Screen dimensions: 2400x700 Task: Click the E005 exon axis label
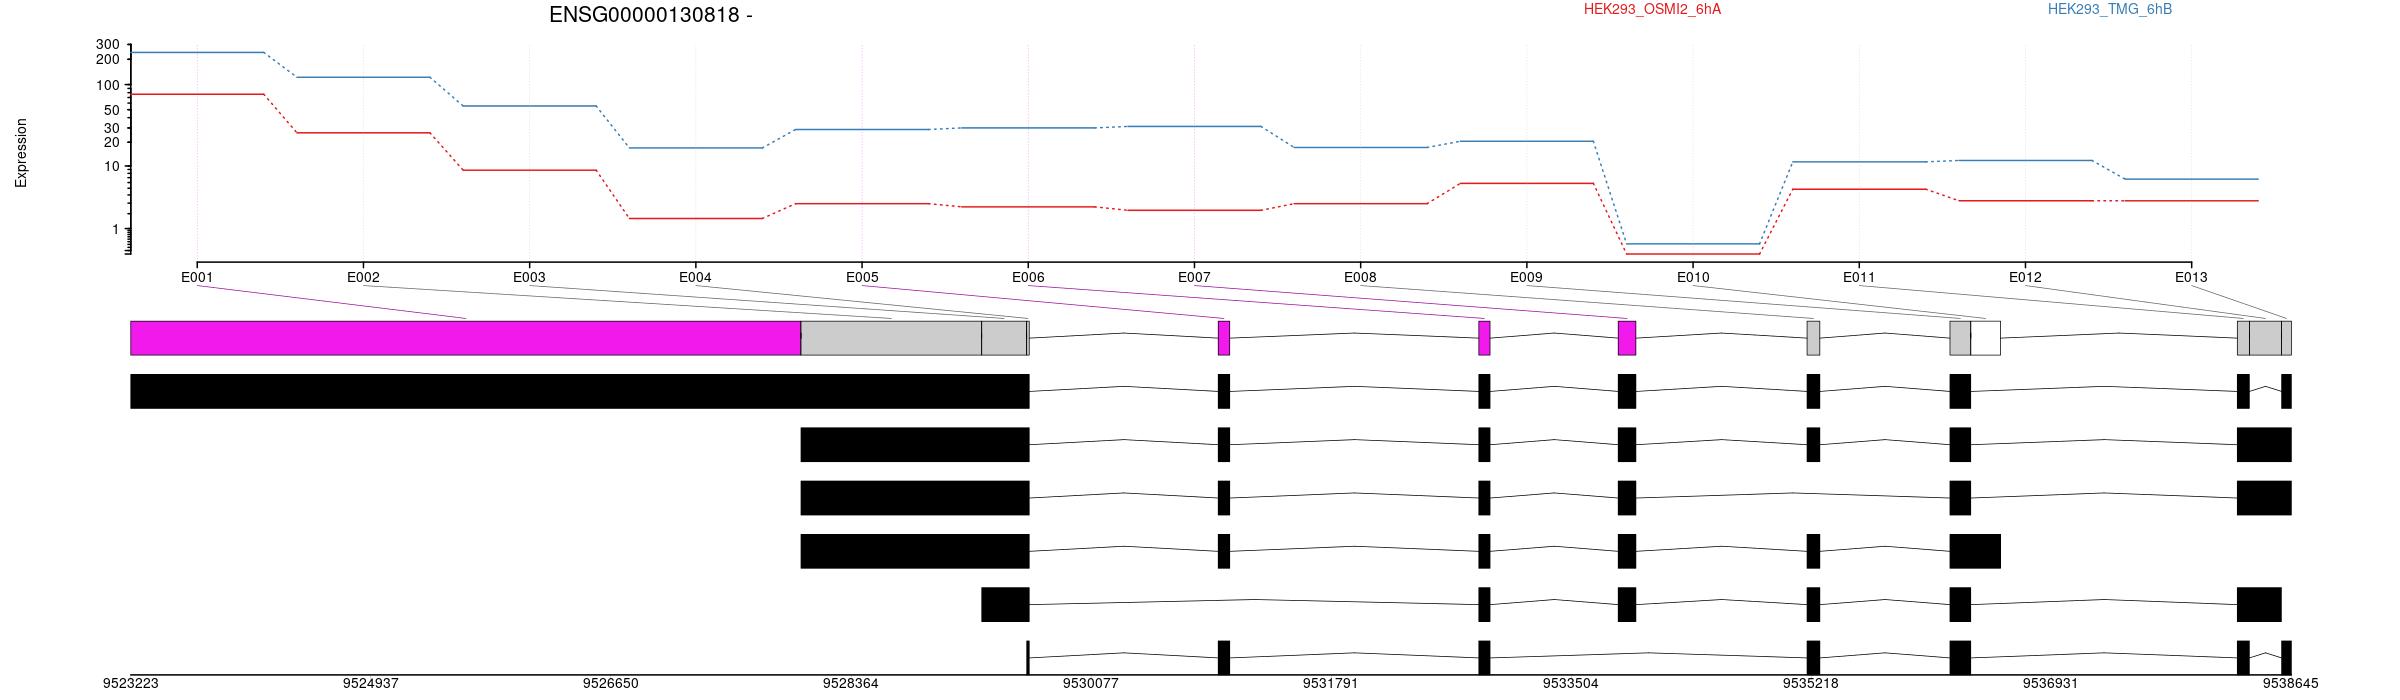[862, 277]
